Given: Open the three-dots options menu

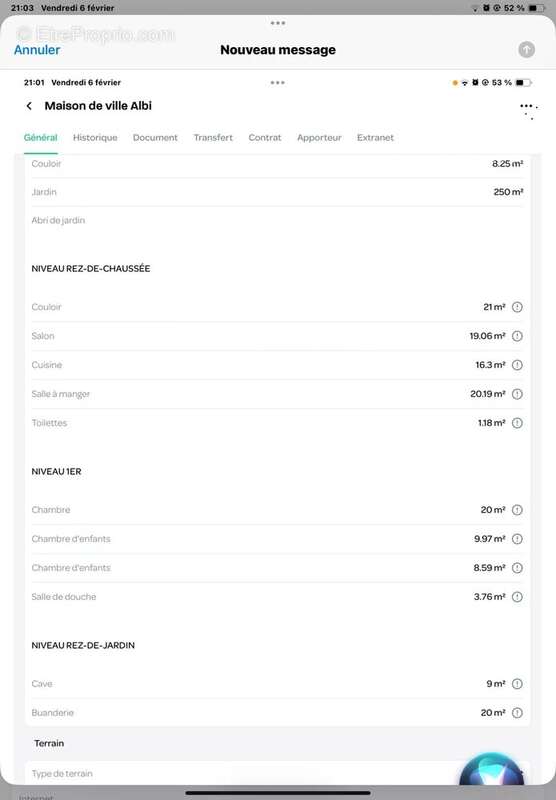Looking at the screenshot, I should tap(528, 111).
